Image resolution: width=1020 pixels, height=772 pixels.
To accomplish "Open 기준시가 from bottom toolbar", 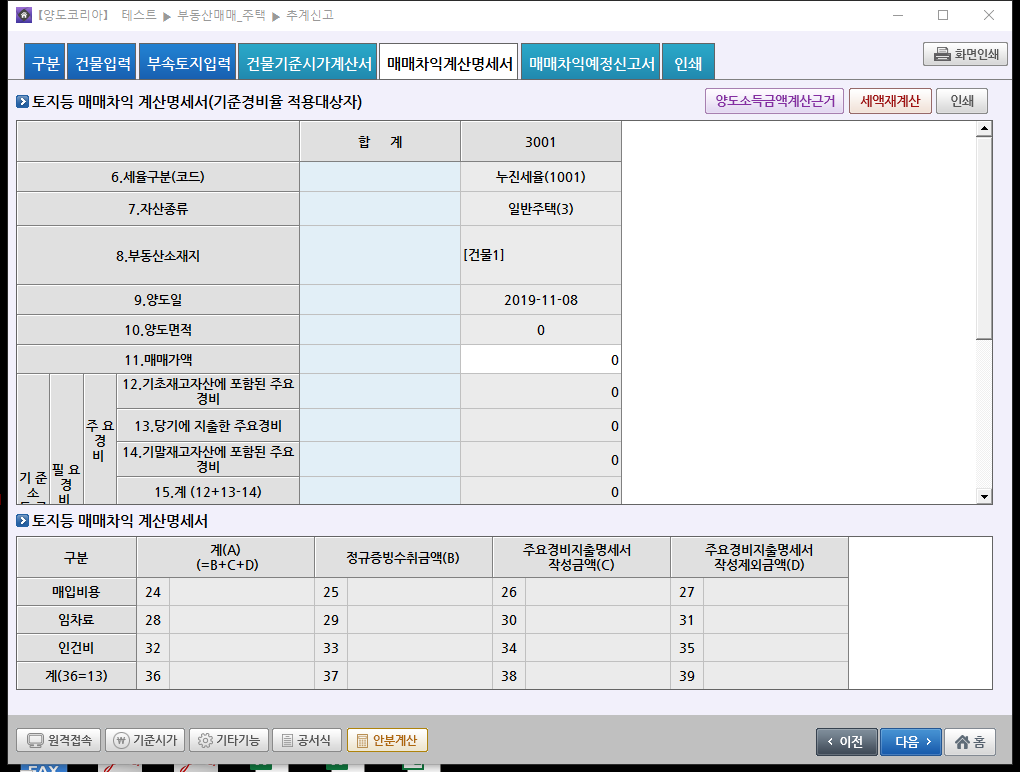I will click(x=145, y=740).
